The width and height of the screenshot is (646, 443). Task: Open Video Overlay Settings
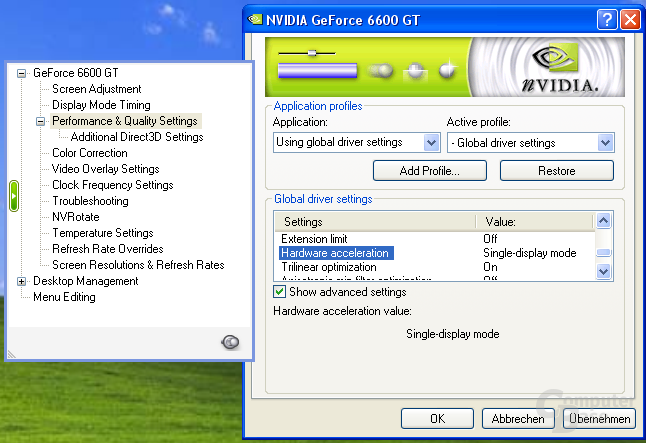click(105, 169)
